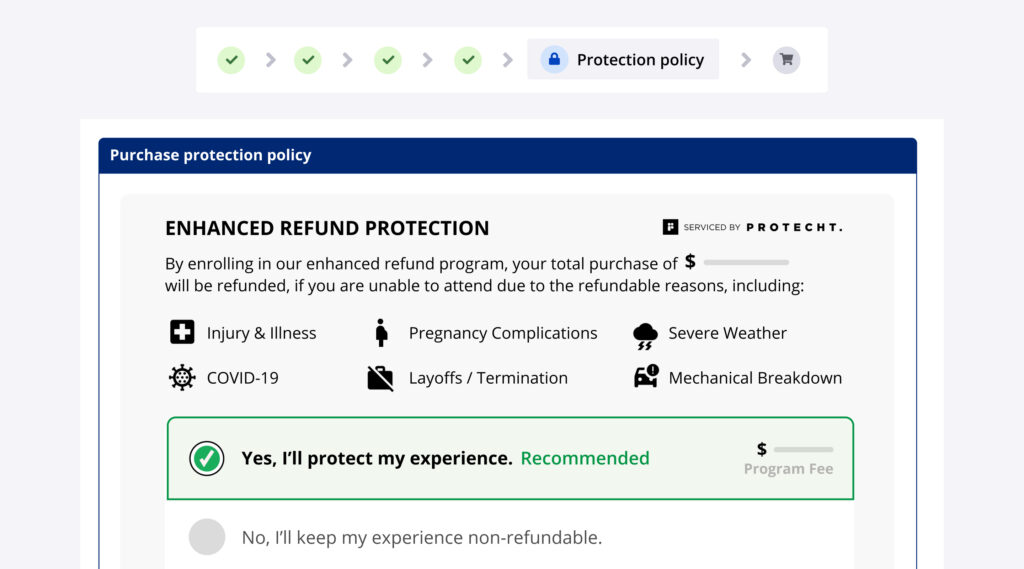Click the Mechanical Breakdown car icon
Viewport: 1024px width, 569px height.
646,377
